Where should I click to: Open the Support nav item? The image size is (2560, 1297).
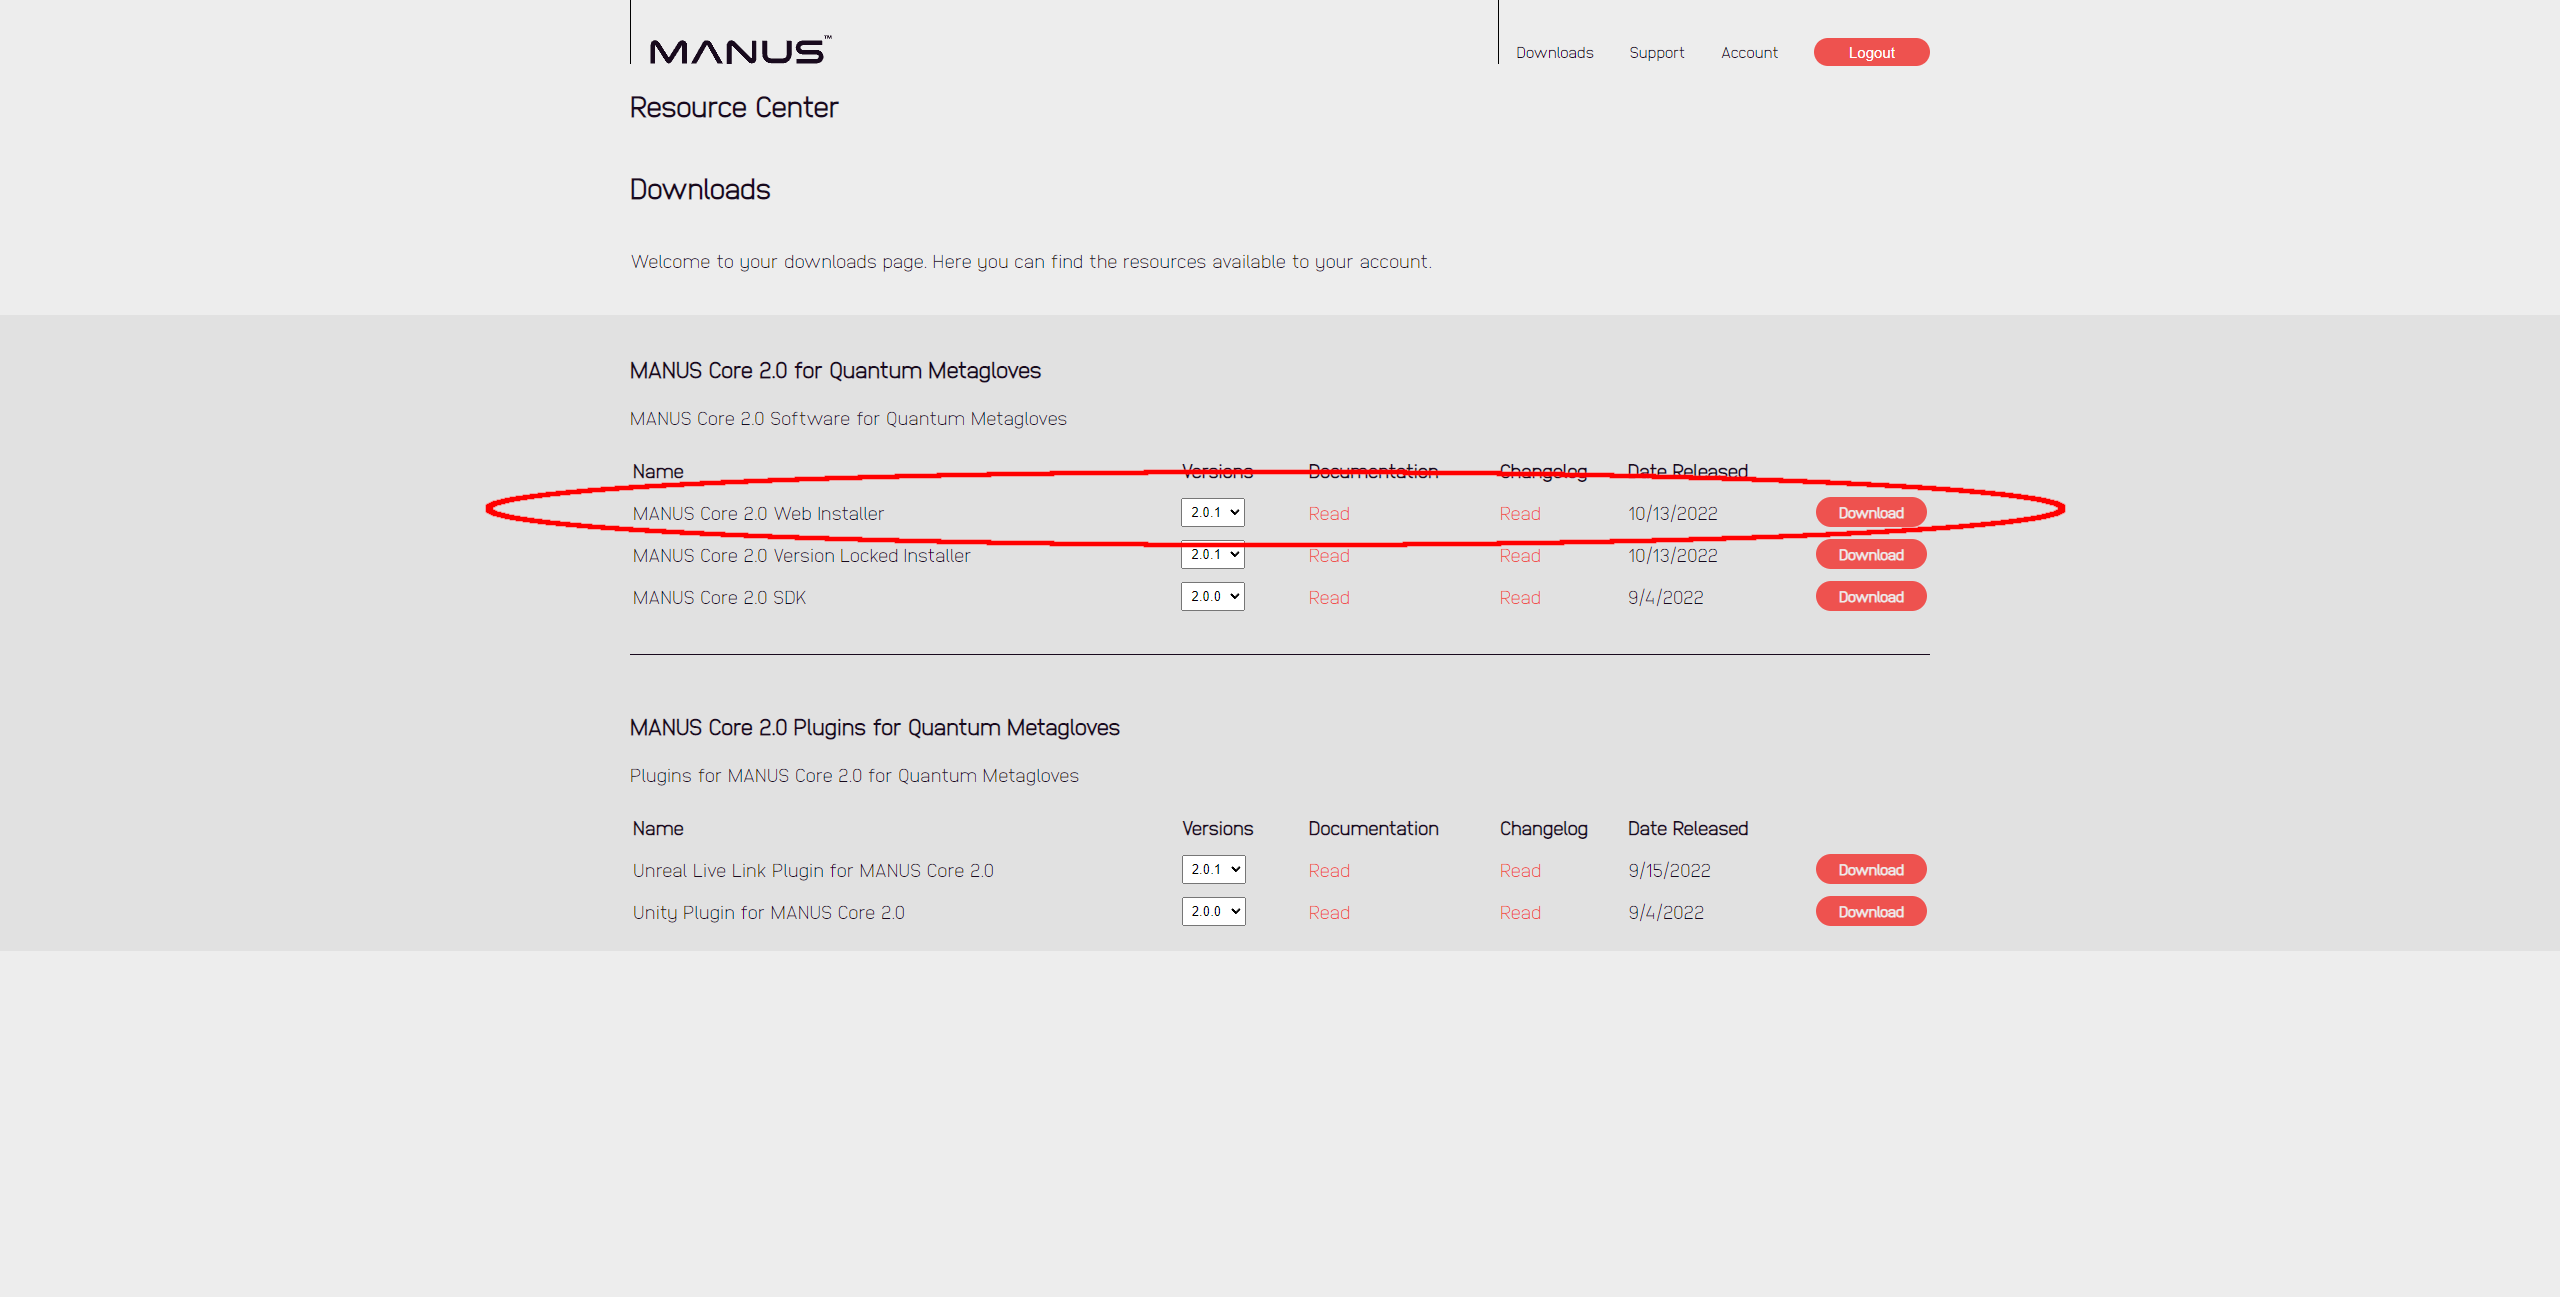pyautogui.click(x=1656, y=53)
